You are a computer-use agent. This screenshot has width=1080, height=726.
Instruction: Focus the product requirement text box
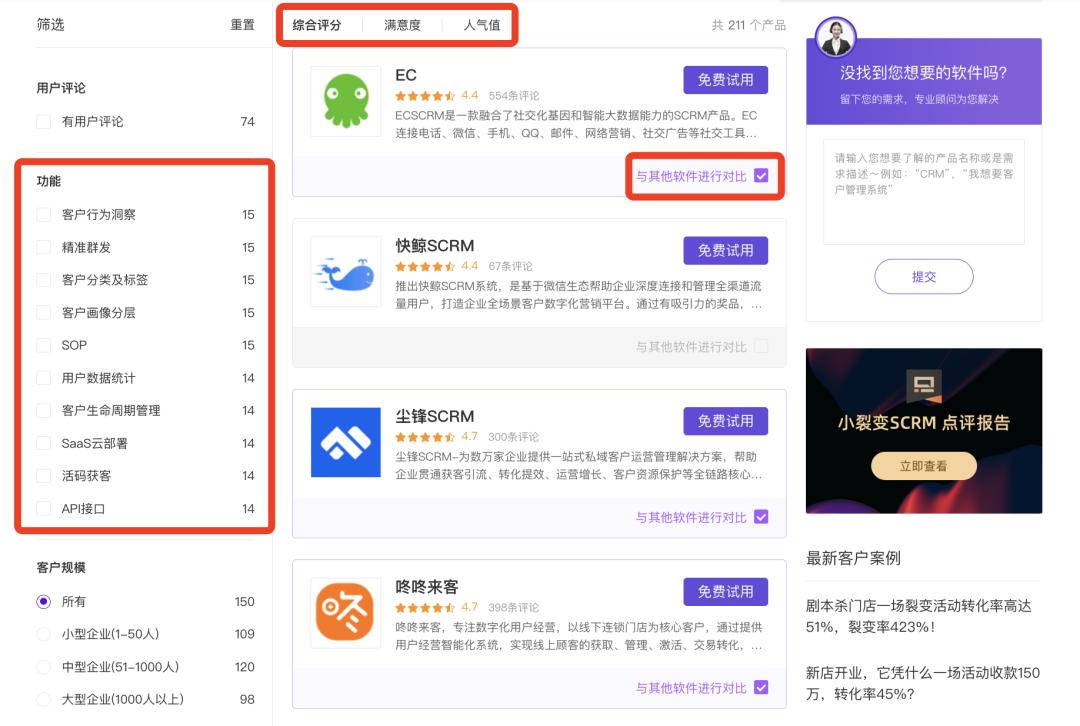(x=924, y=192)
